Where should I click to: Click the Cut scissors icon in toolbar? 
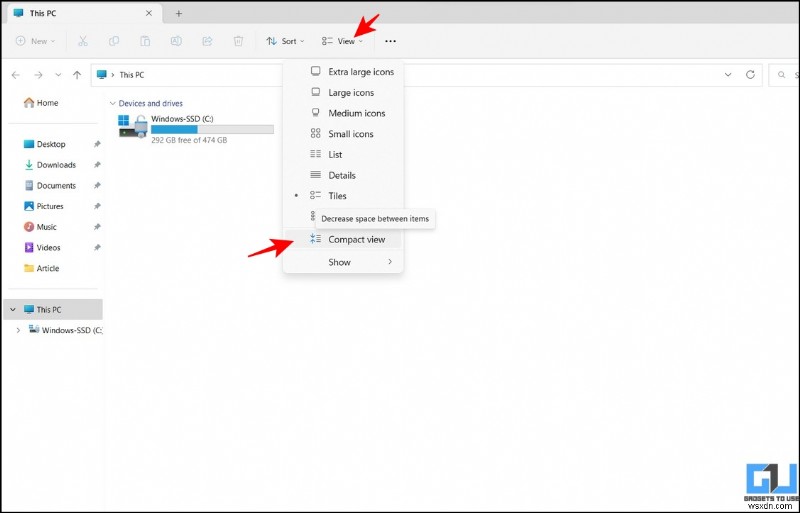click(x=83, y=41)
